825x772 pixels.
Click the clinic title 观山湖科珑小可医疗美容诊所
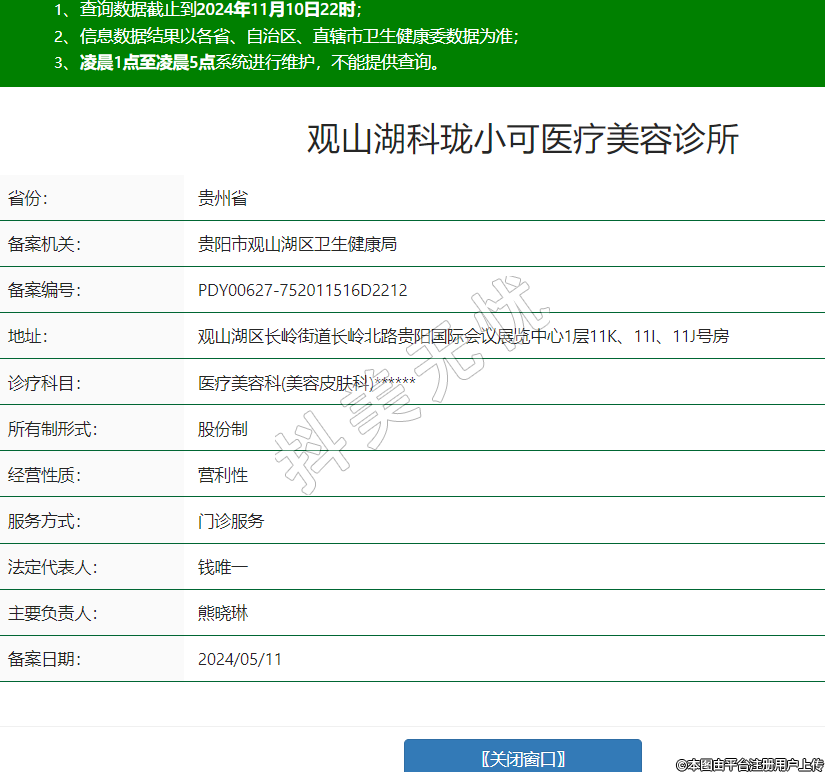[x=522, y=140]
